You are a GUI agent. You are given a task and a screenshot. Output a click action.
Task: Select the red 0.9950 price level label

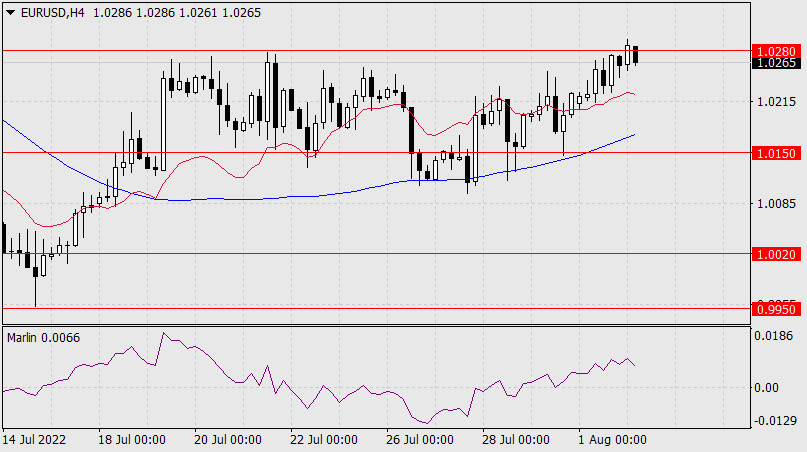click(776, 309)
